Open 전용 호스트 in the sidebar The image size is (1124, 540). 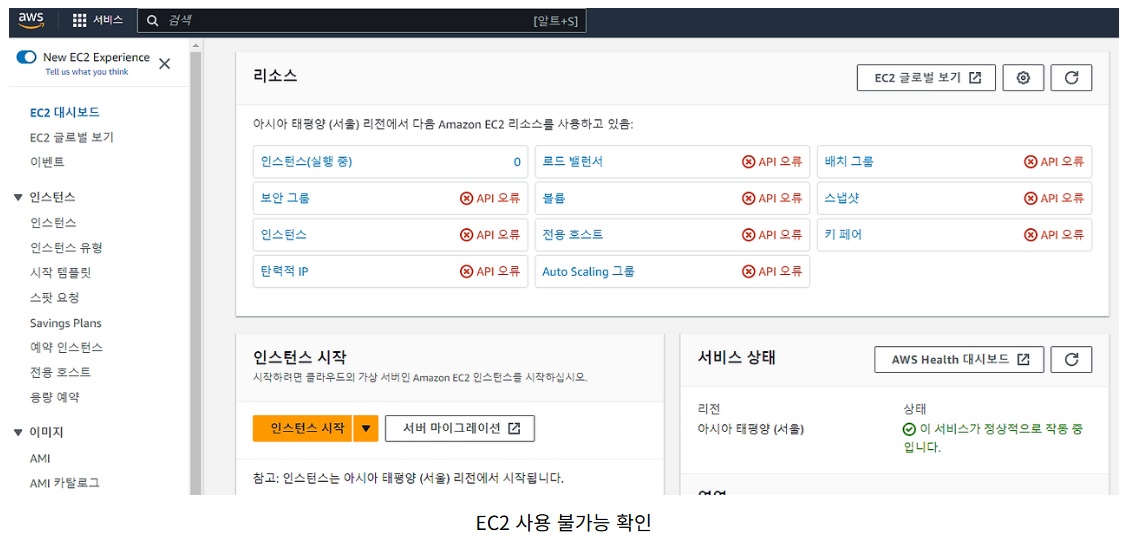60,372
